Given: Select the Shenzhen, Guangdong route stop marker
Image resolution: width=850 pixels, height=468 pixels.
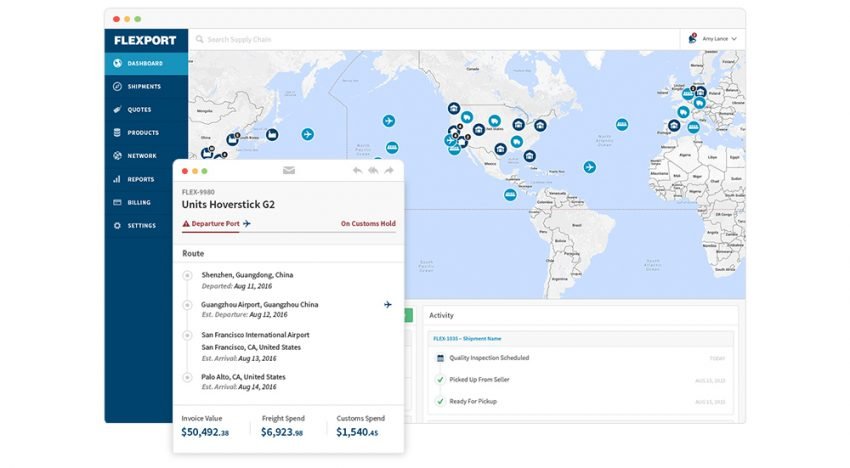Looking at the screenshot, I should click(188, 275).
